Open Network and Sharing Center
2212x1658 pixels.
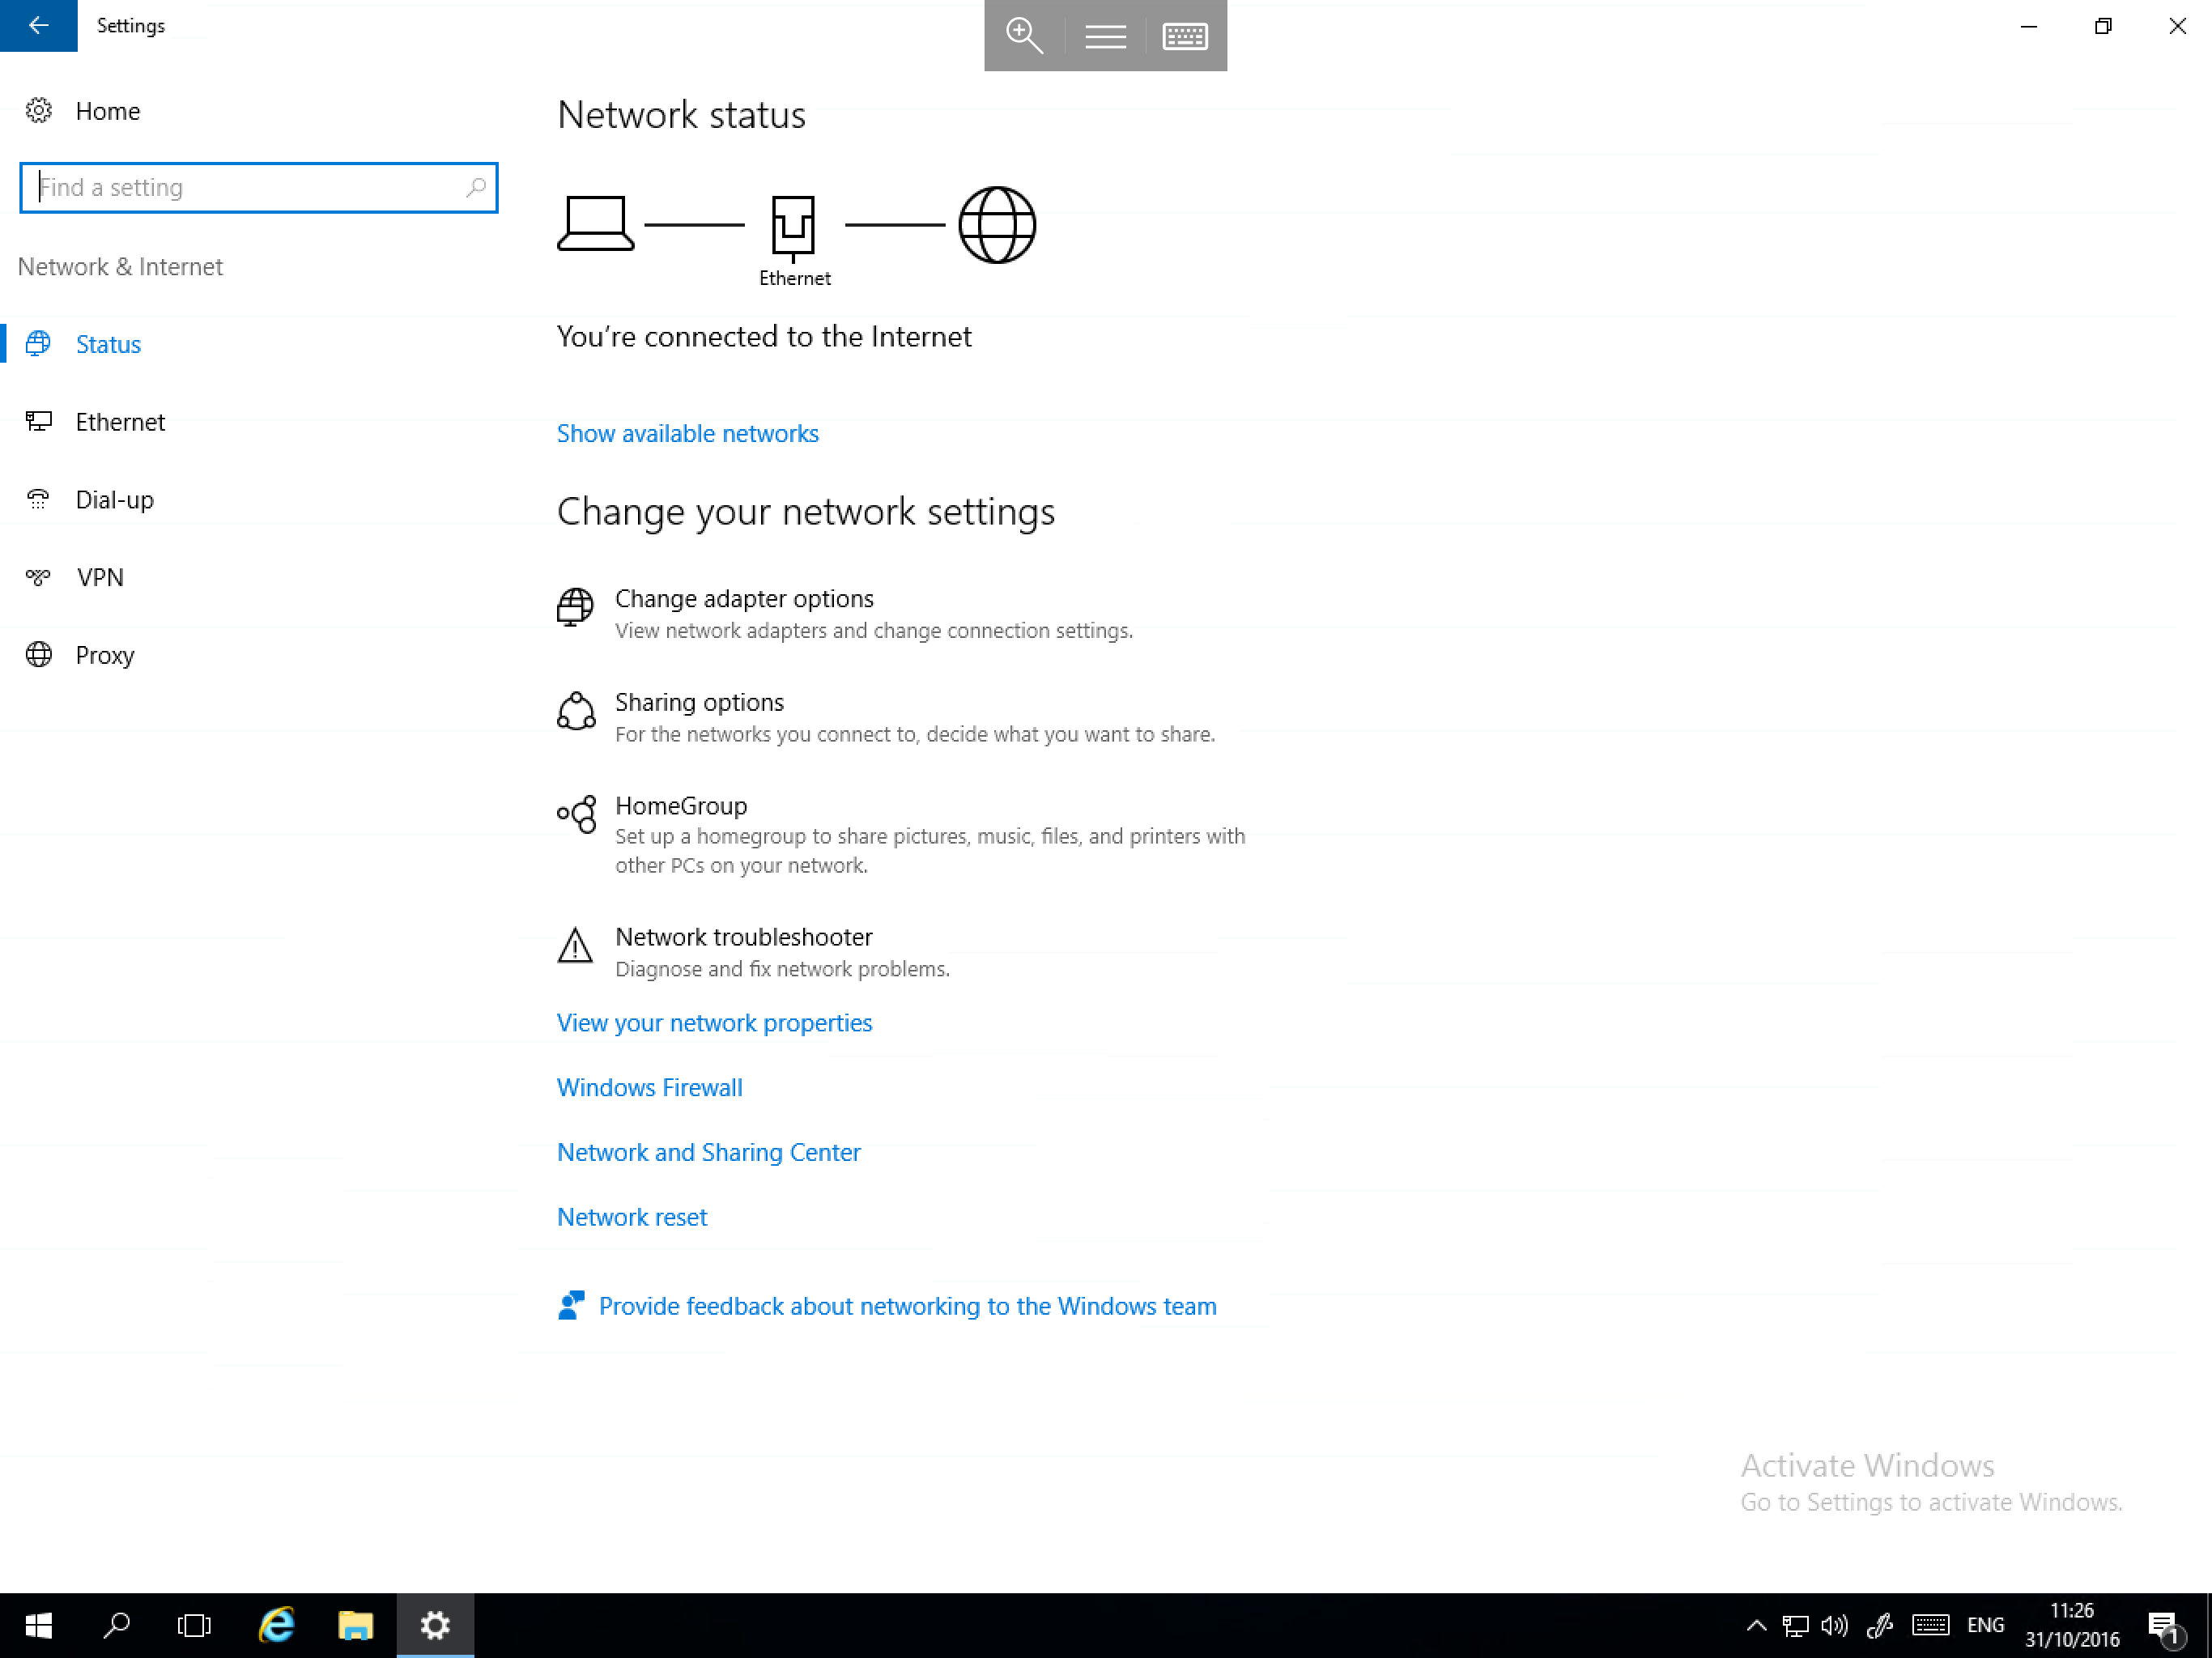(709, 1151)
